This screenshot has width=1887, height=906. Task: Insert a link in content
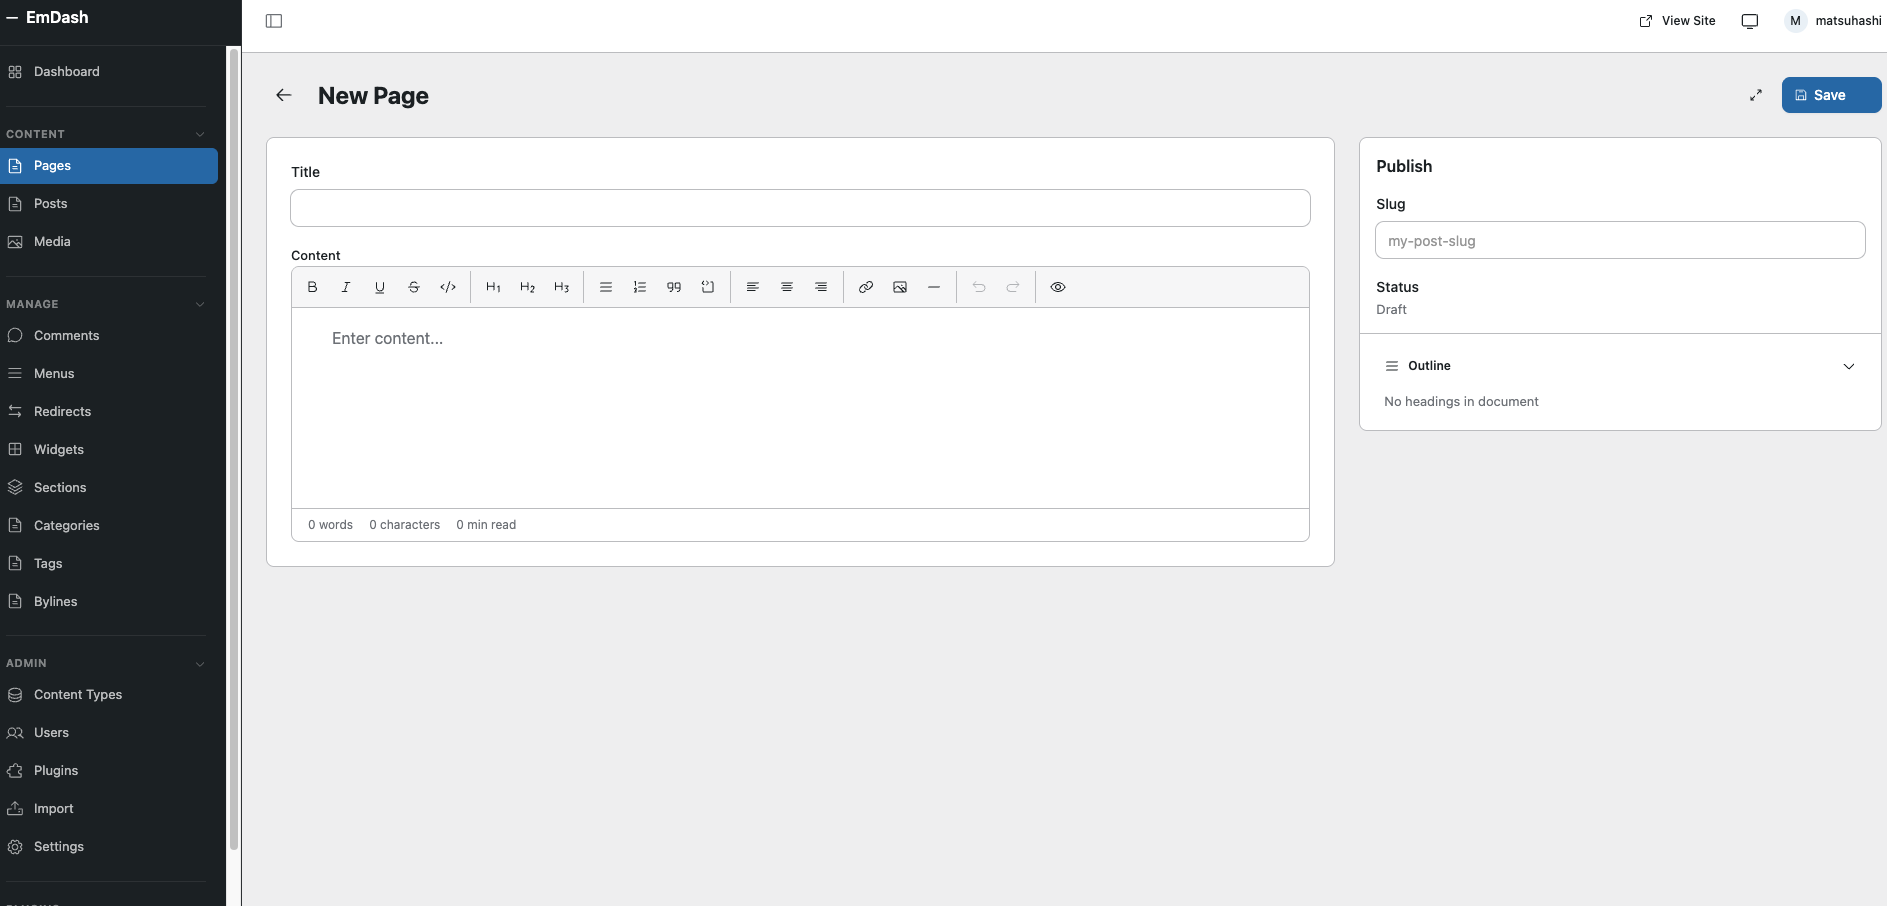pyautogui.click(x=866, y=287)
